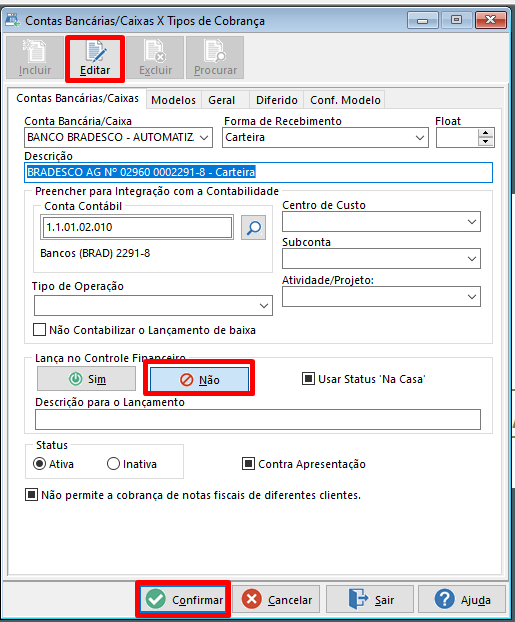Close the window with red X
This screenshot has width=515, height=622.
(491, 20)
